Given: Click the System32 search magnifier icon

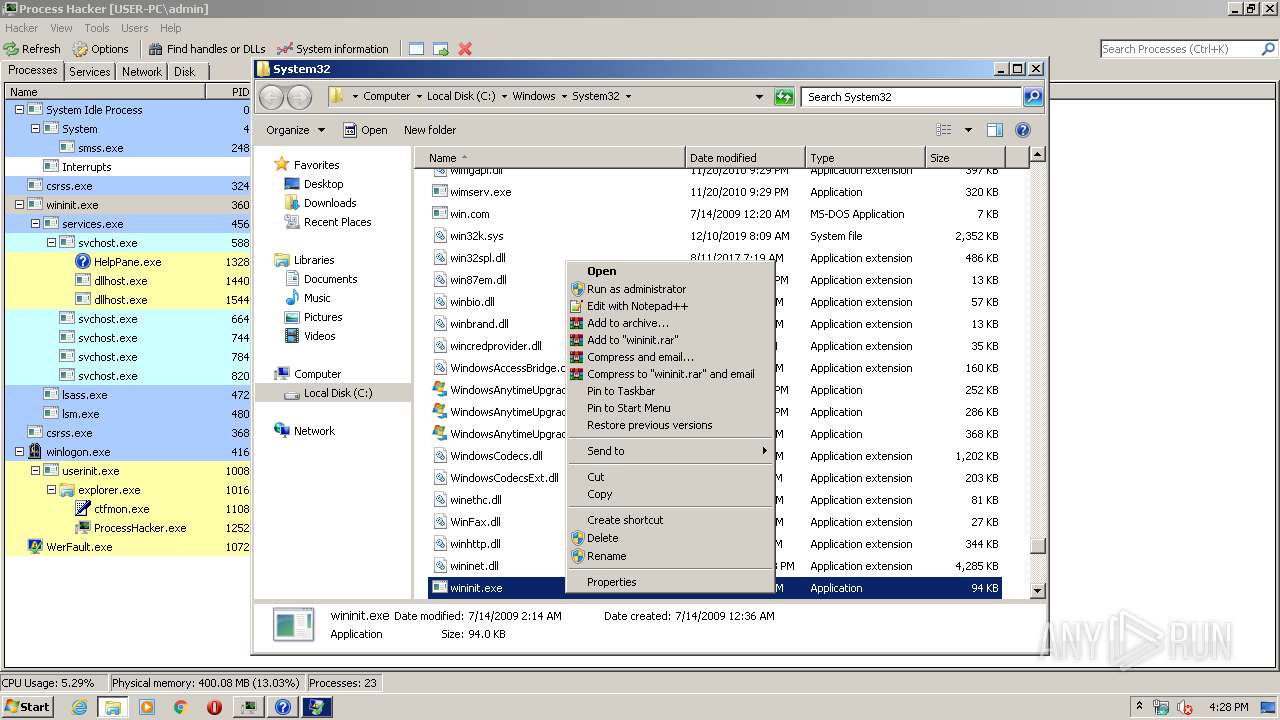Looking at the screenshot, I should (1033, 97).
